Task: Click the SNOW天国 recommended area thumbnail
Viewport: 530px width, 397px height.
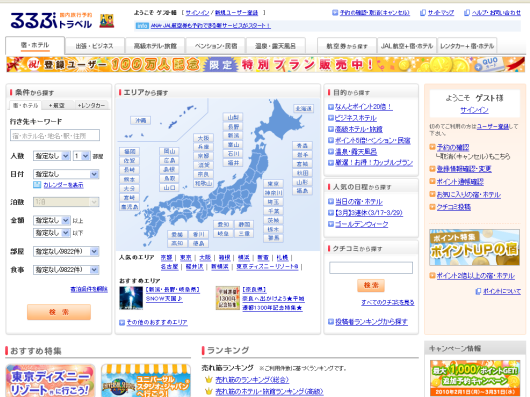Action: pyautogui.click(x=131, y=298)
